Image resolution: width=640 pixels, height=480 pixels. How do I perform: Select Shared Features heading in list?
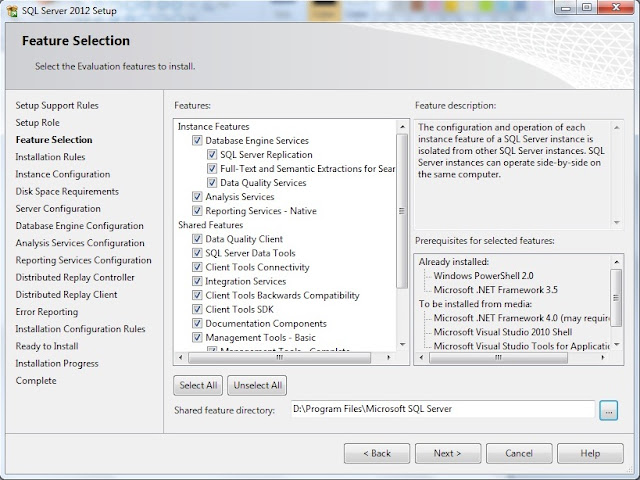211,225
